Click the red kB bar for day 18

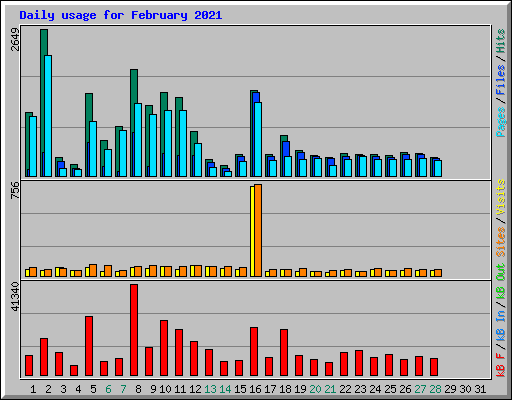coord(284,353)
